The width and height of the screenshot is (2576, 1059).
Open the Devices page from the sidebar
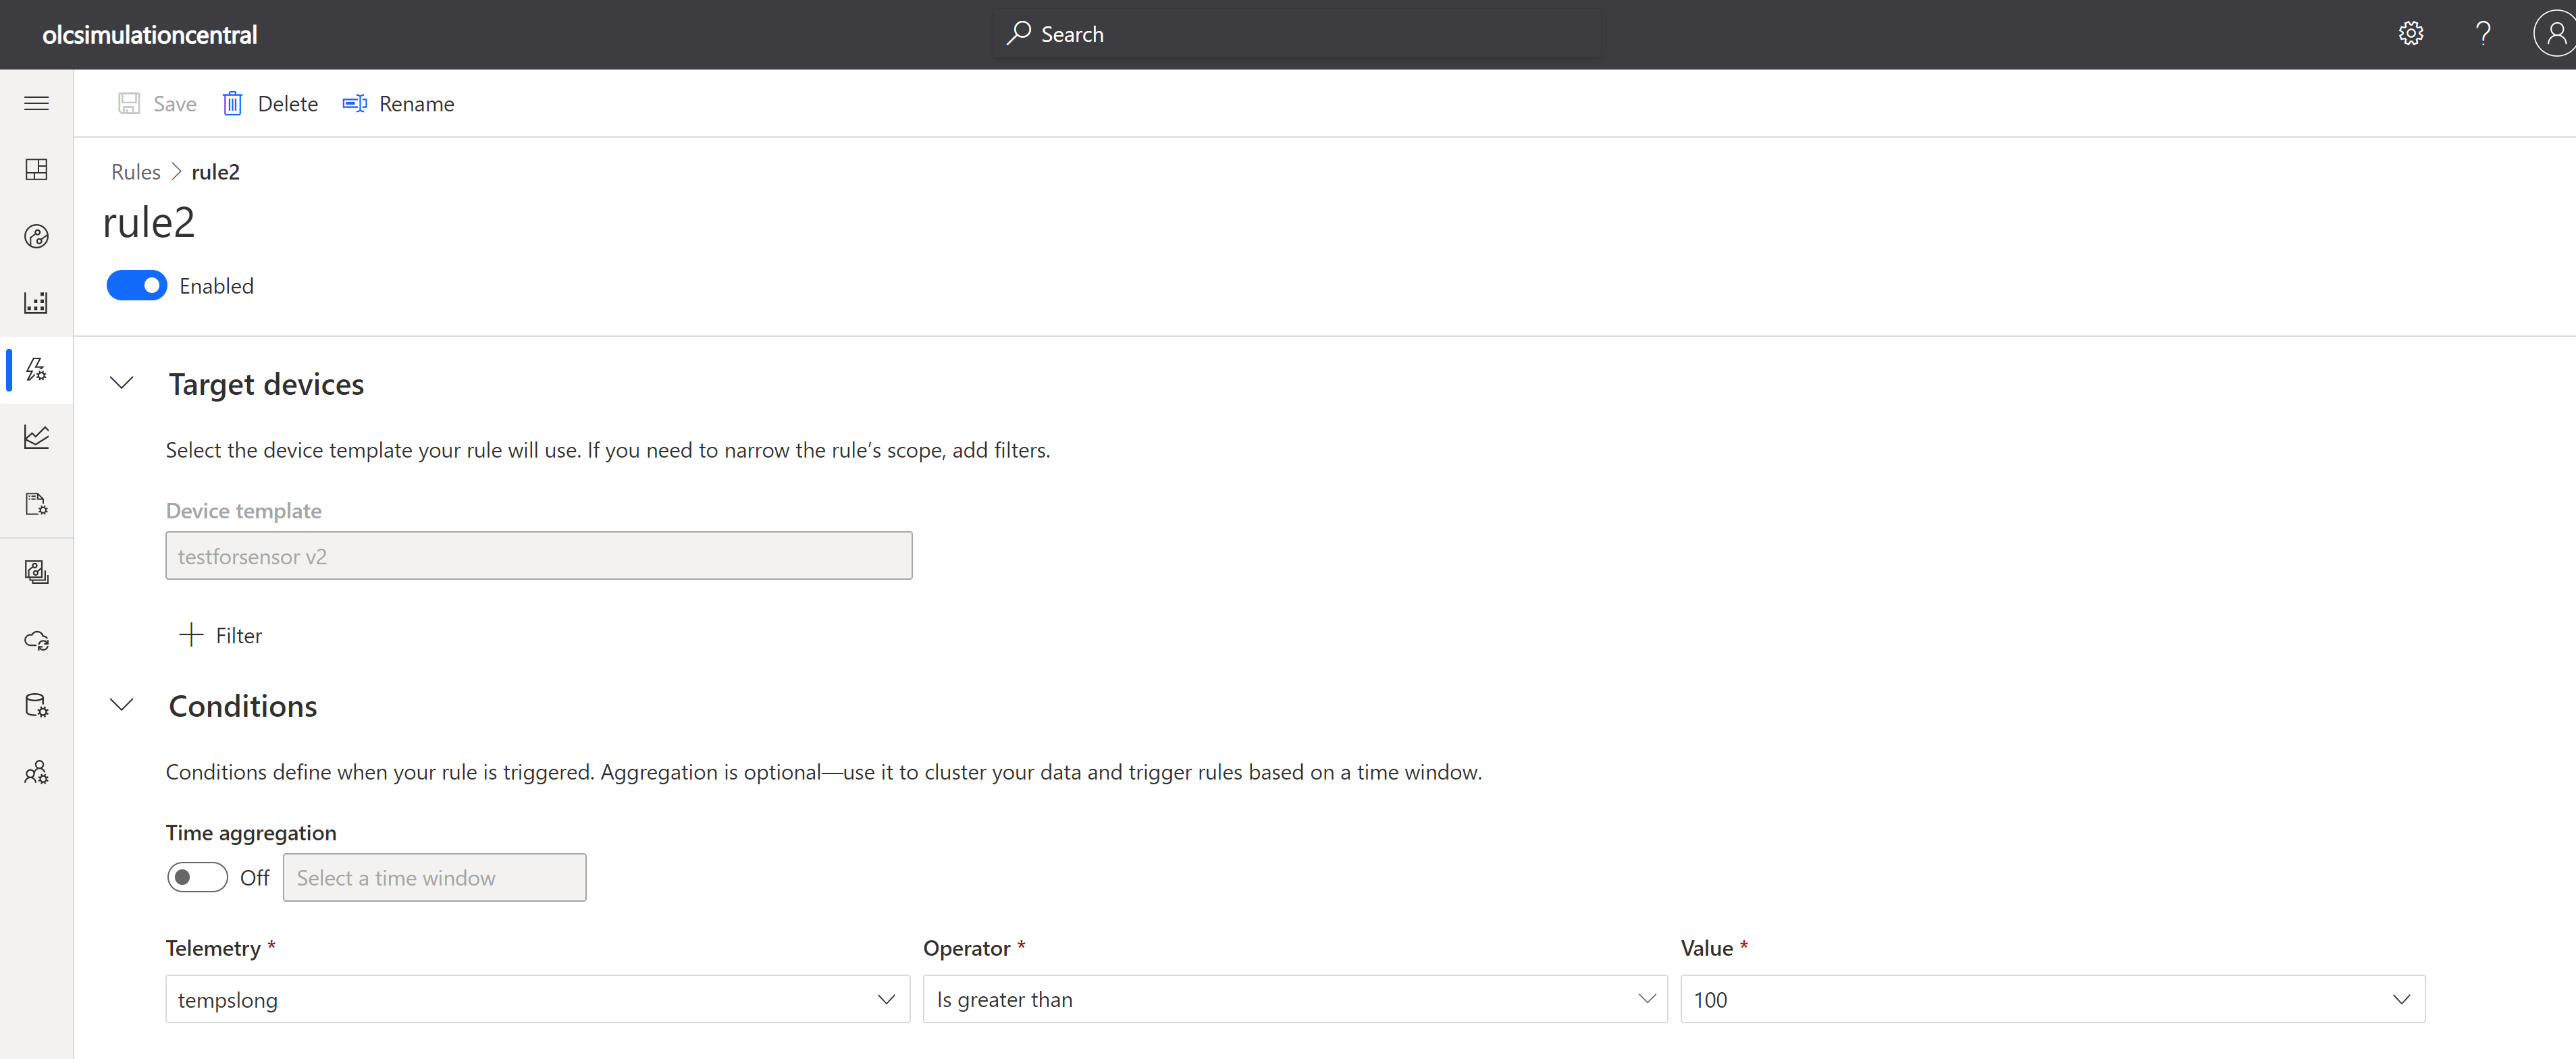coord(36,236)
